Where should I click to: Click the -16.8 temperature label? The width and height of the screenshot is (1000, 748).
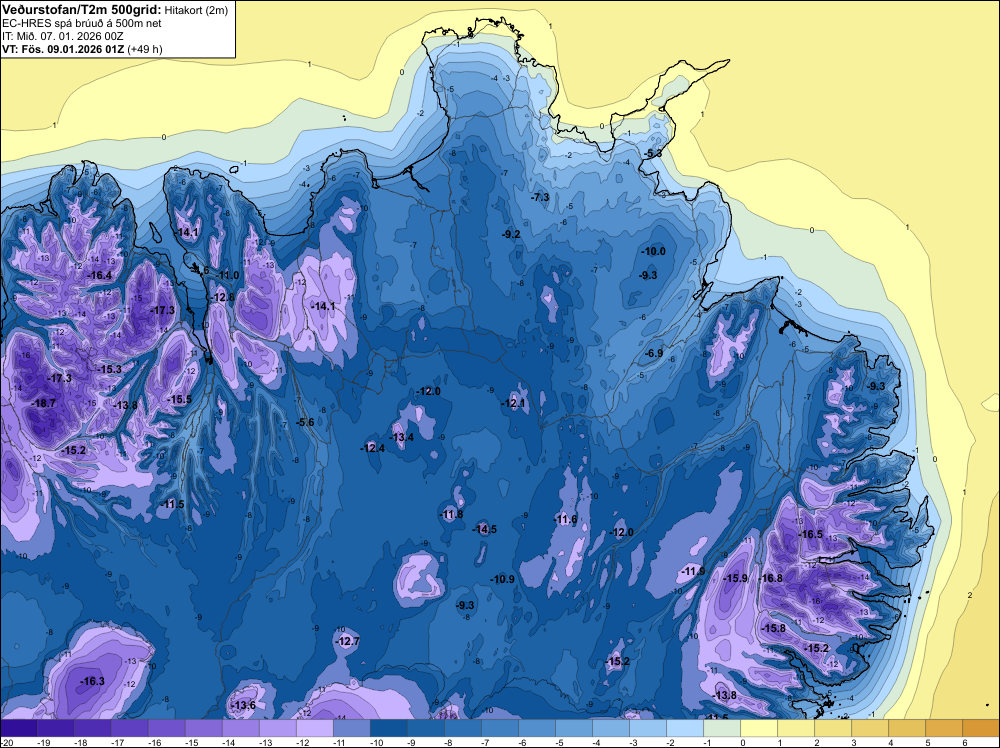[770, 578]
